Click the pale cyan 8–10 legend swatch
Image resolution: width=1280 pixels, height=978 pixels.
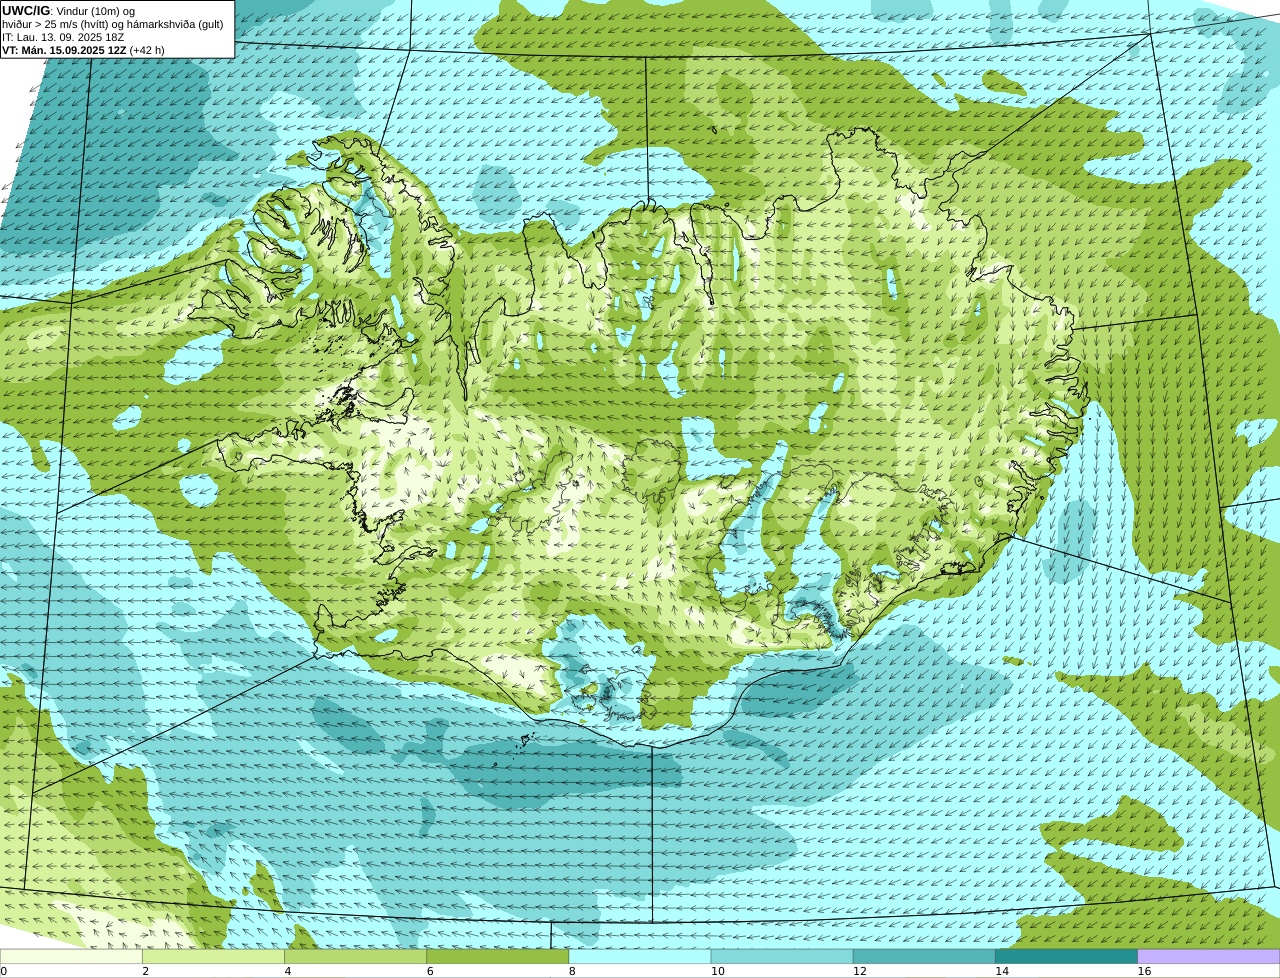pos(640,956)
